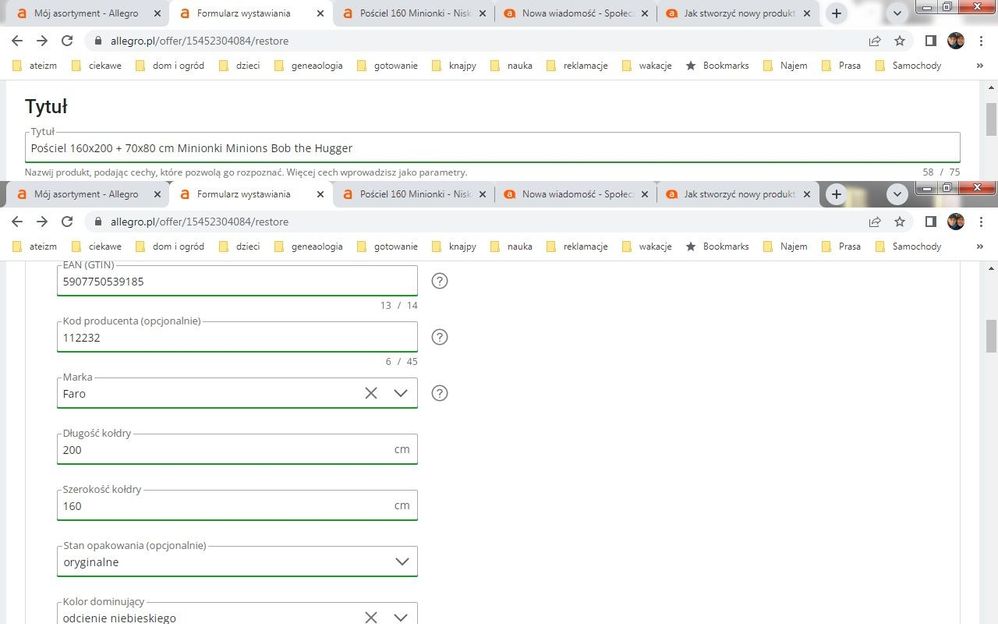The width and height of the screenshot is (998, 624).
Task: Clear the Marka value Faro with the X
Action: coord(370,393)
